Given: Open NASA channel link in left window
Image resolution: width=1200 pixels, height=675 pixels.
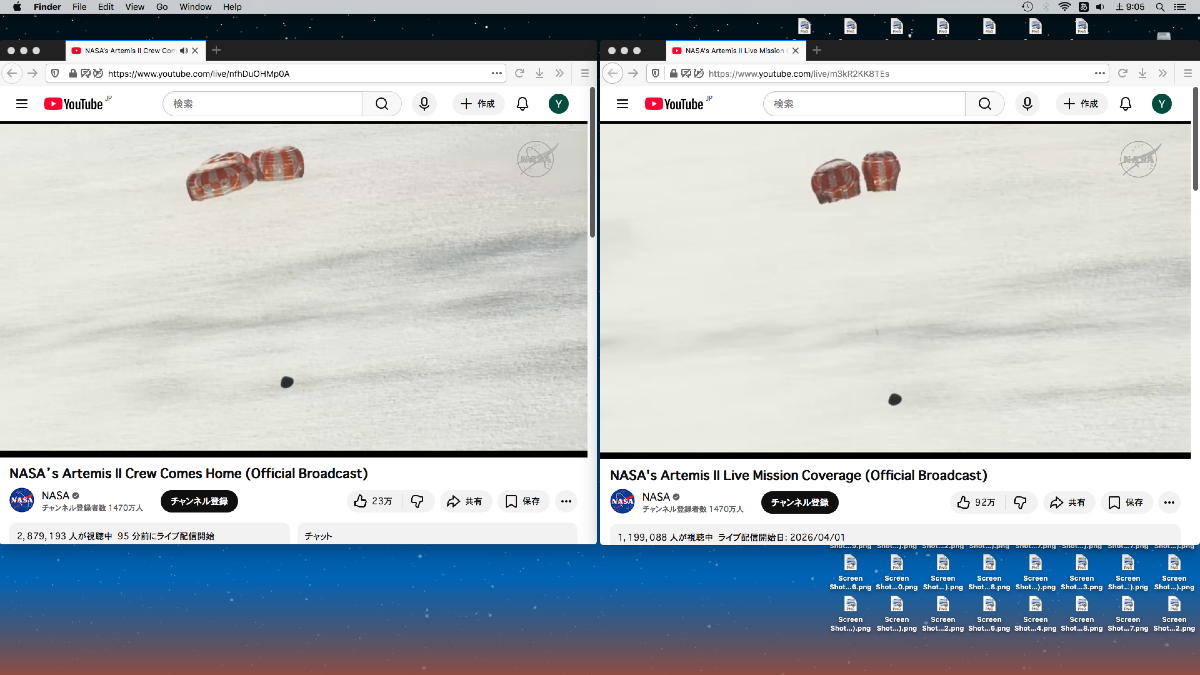Looking at the screenshot, I should (55, 495).
